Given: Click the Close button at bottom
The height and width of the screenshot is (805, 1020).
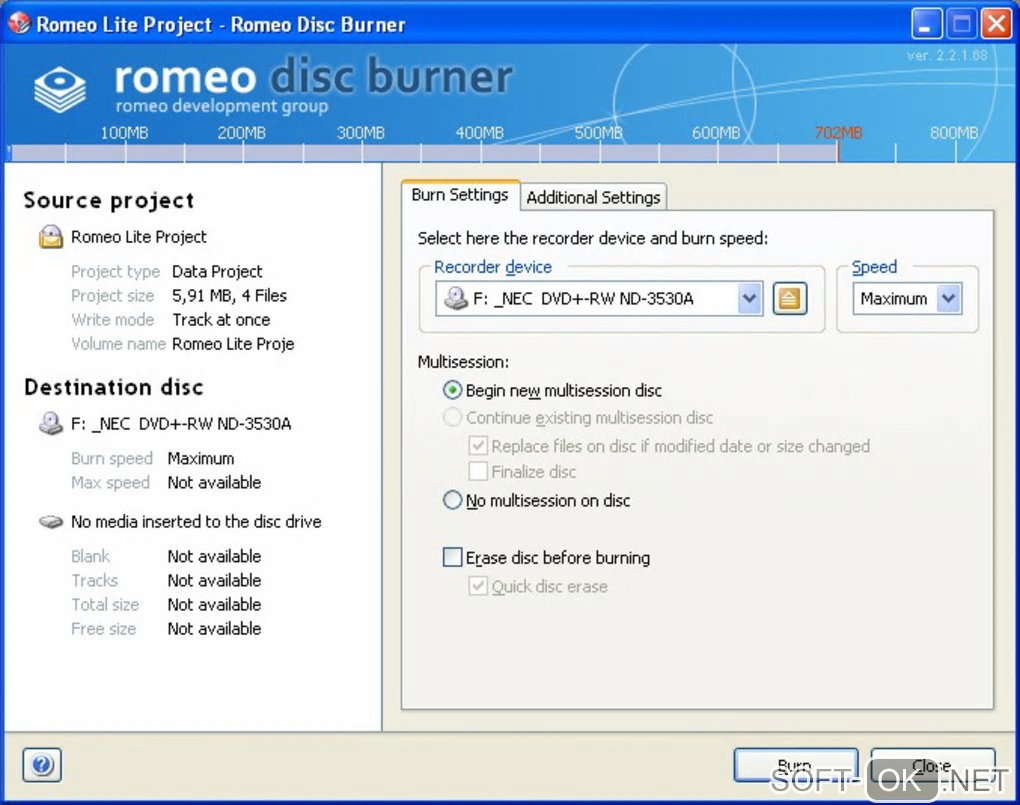Looking at the screenshot, I should 932,765.
